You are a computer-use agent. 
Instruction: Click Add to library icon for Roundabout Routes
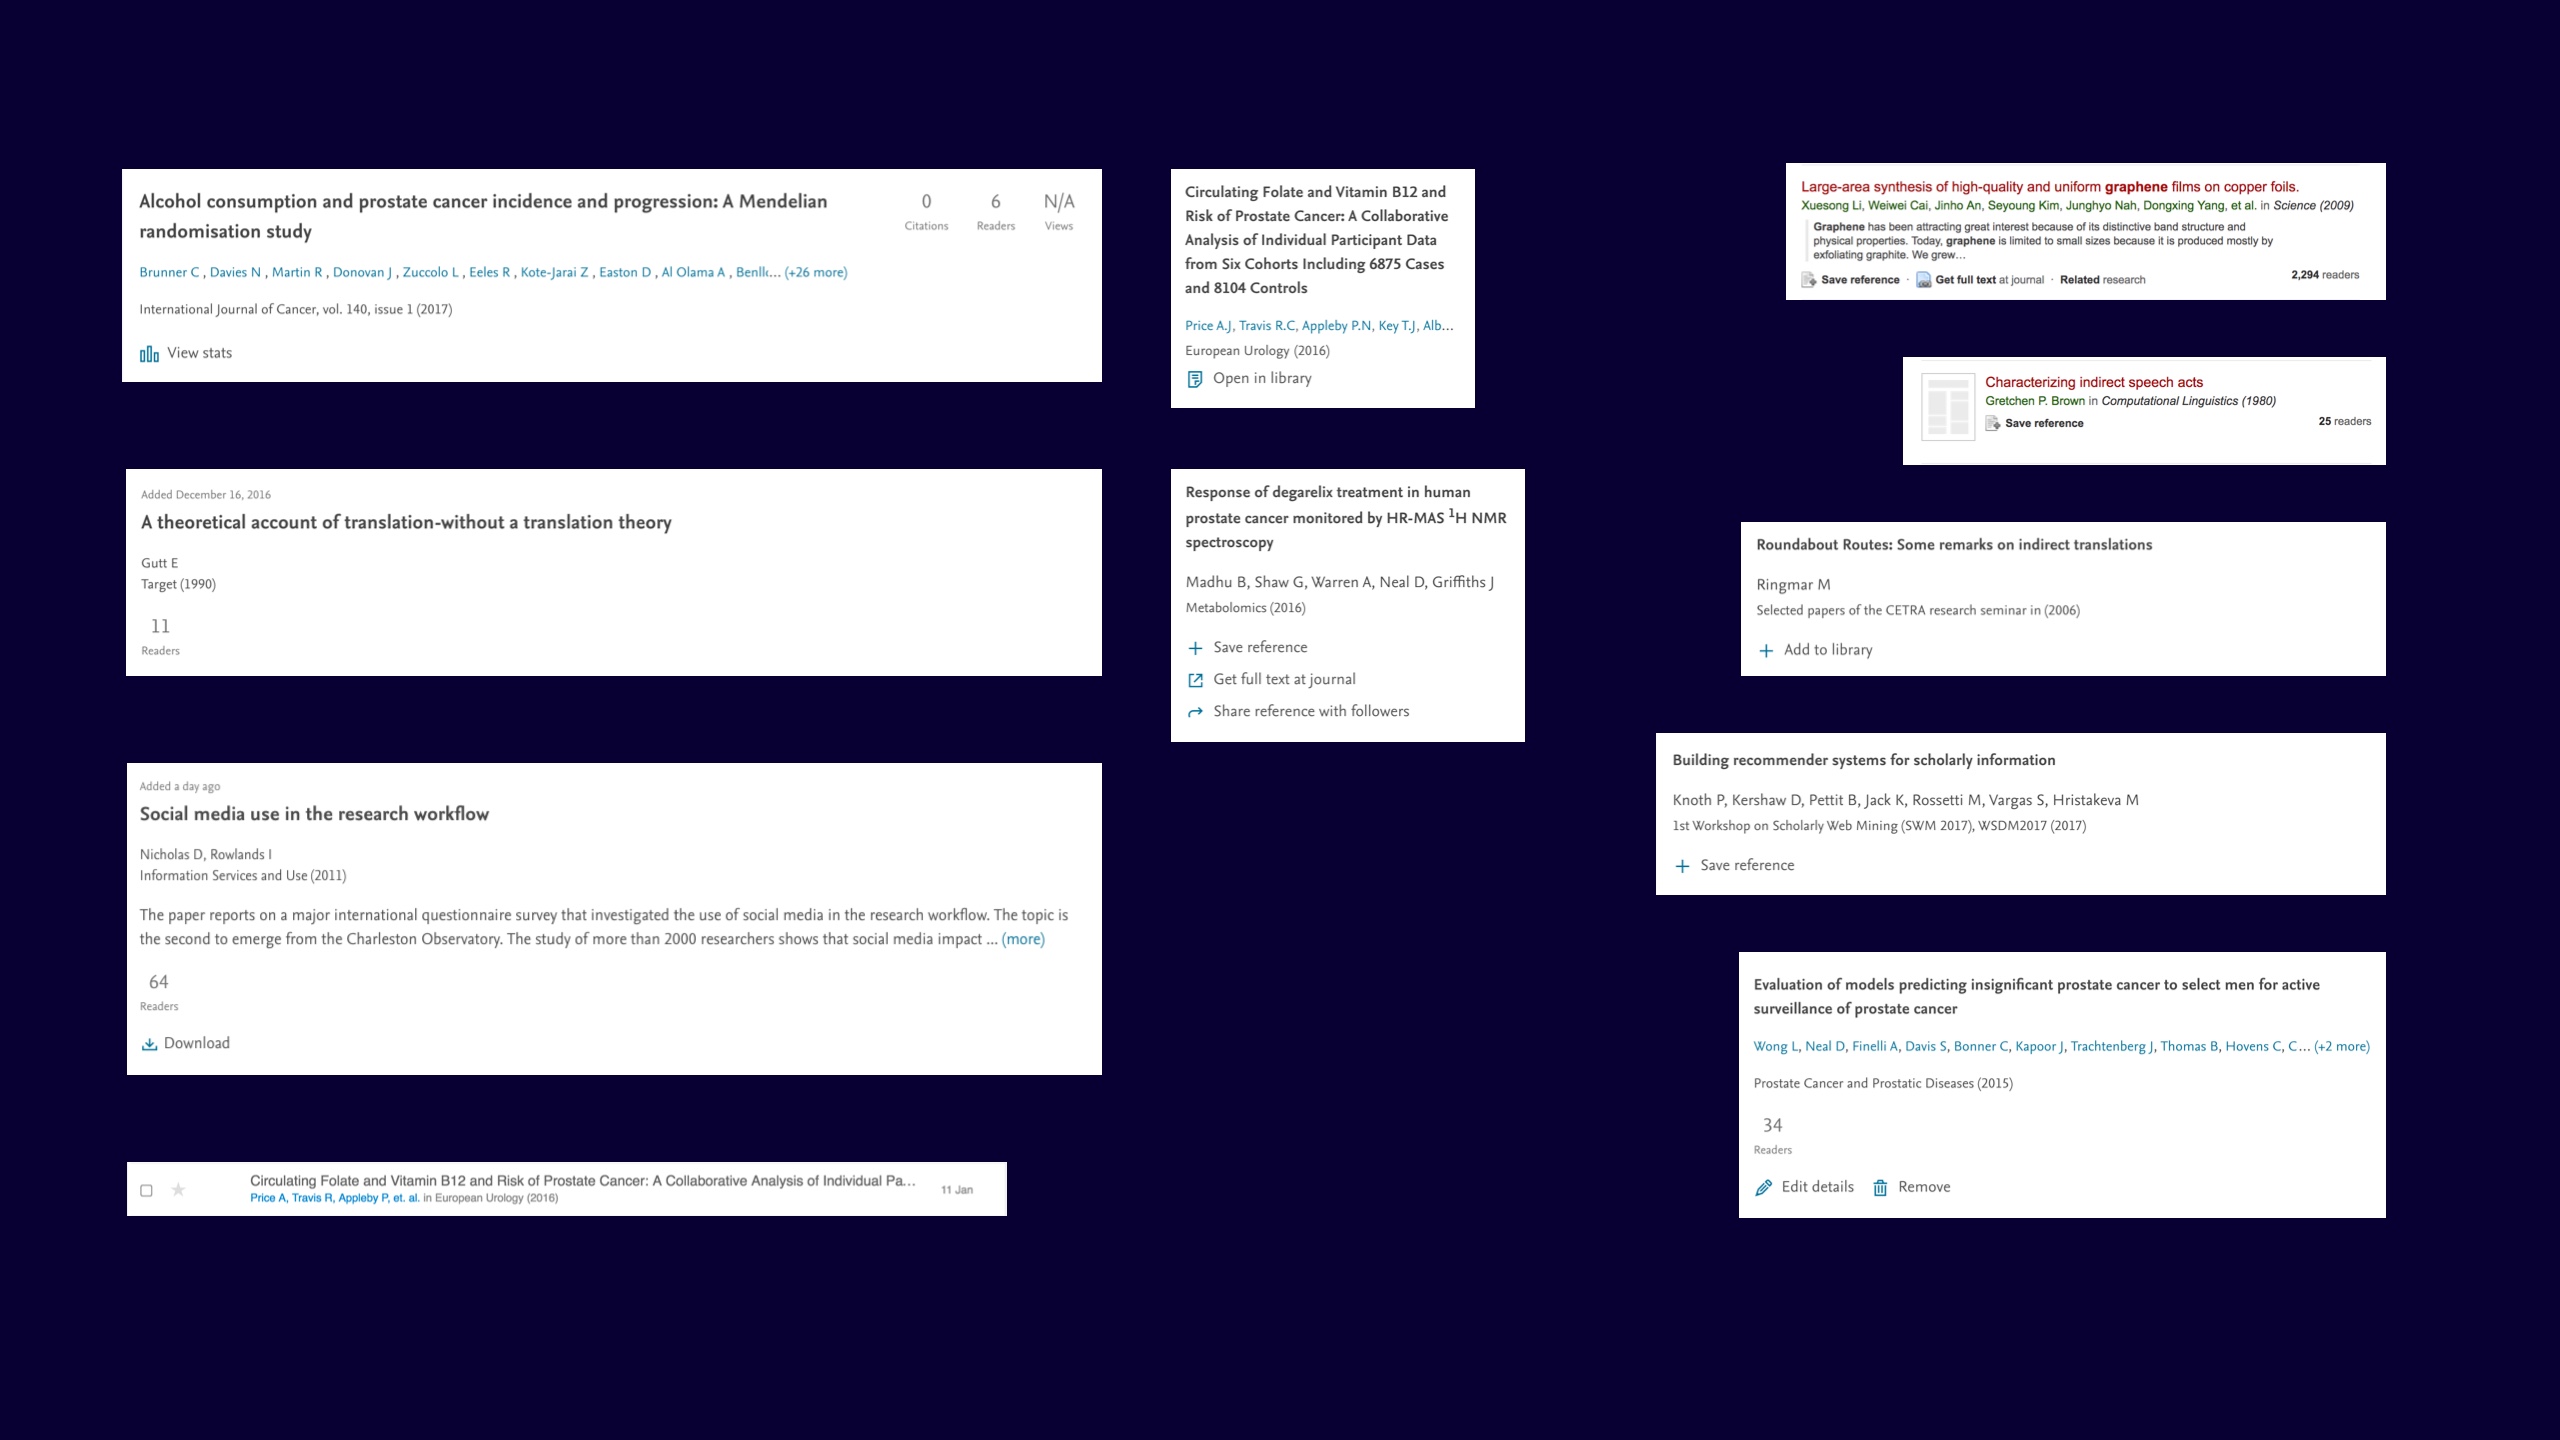tap(1765, 649)
